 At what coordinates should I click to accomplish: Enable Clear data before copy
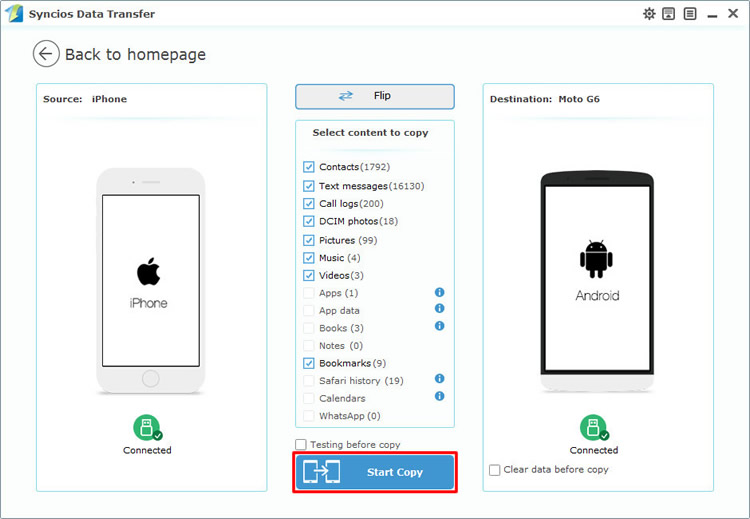point(495,470)
